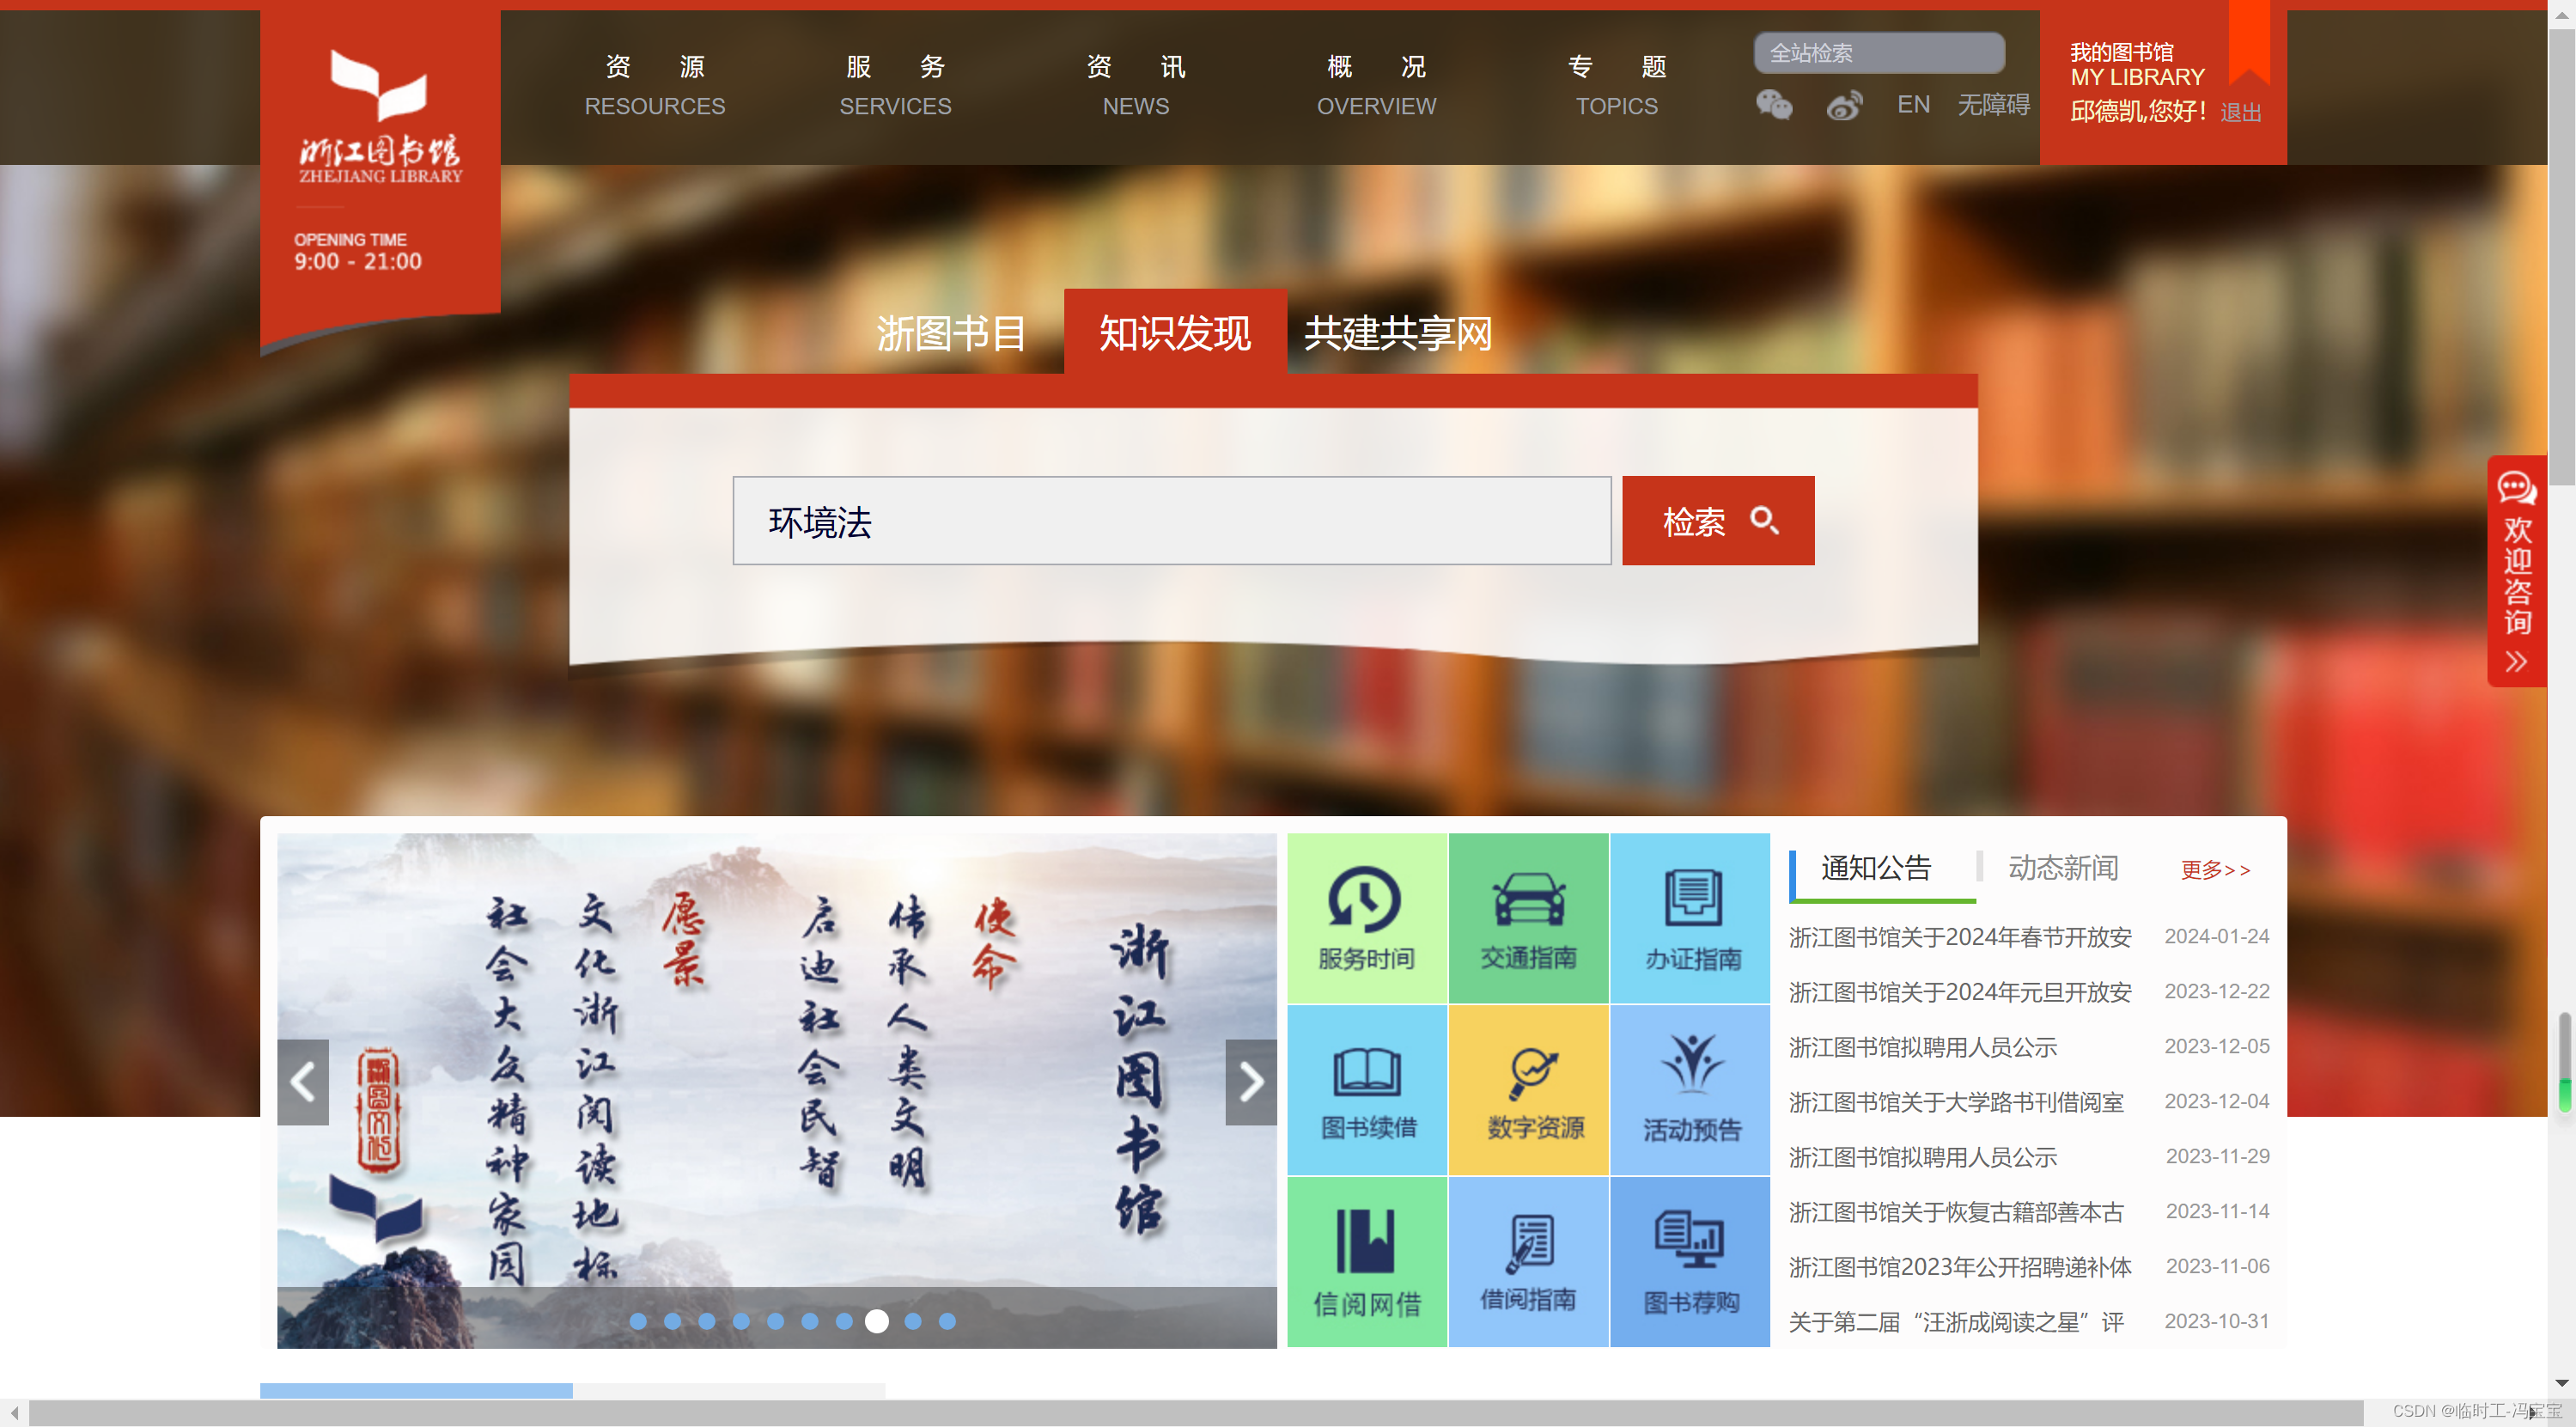Image resolution: width=2576 pixels, height=1427 pixels.
Task: Open the 活动预告 icon tile
Action: coord(1690,1090)
